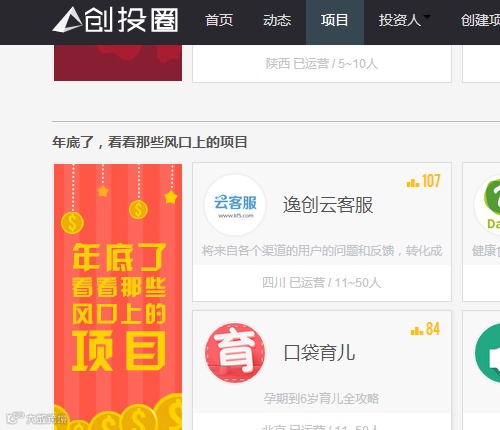Open the 口袋育儿 project title link

tap(319, 353)
